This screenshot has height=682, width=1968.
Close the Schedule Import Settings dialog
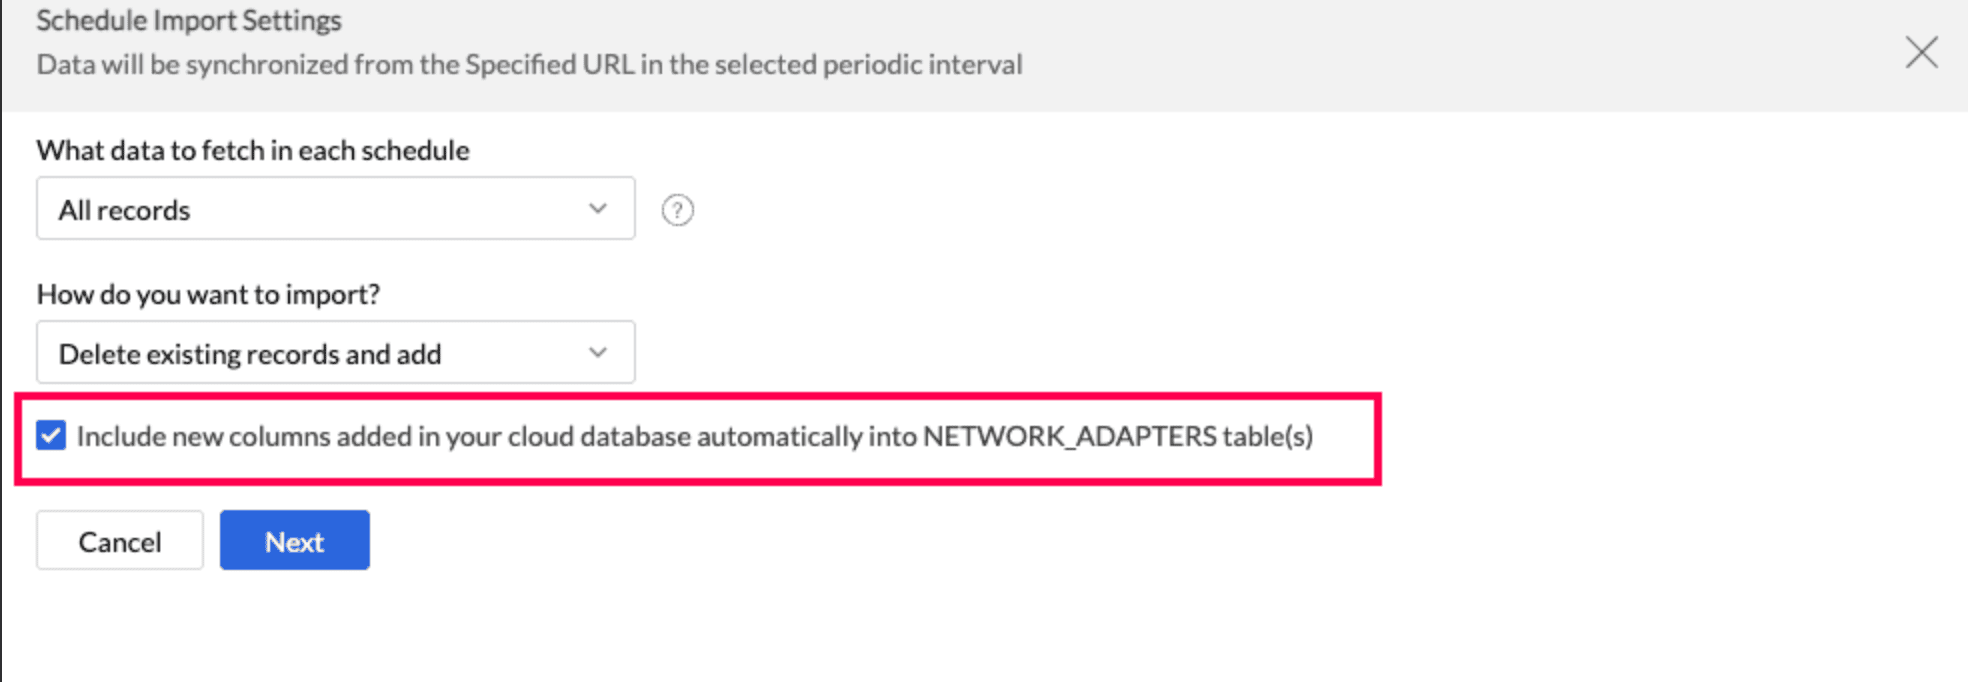coord(1921,52)
